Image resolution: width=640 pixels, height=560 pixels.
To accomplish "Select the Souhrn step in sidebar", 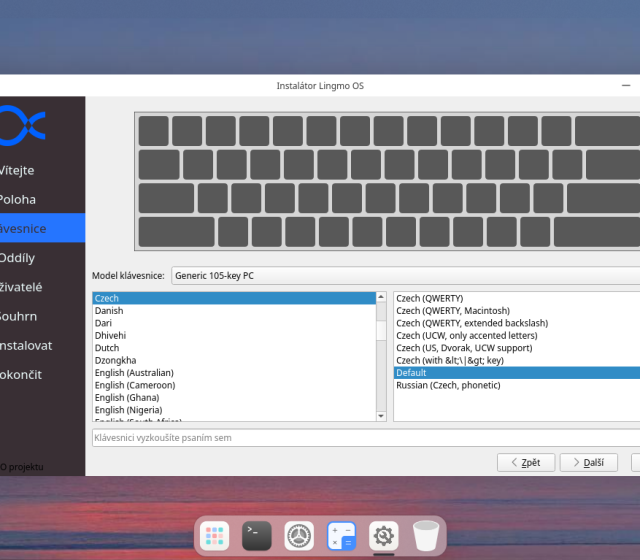I will (x=18, y=316).
